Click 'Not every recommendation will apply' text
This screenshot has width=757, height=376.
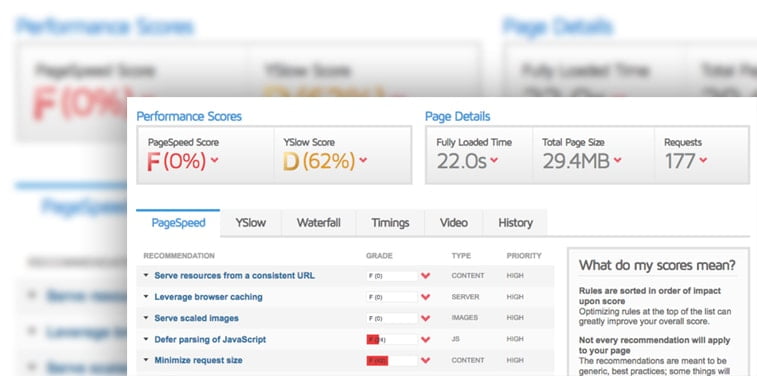[x=655, y=346]
